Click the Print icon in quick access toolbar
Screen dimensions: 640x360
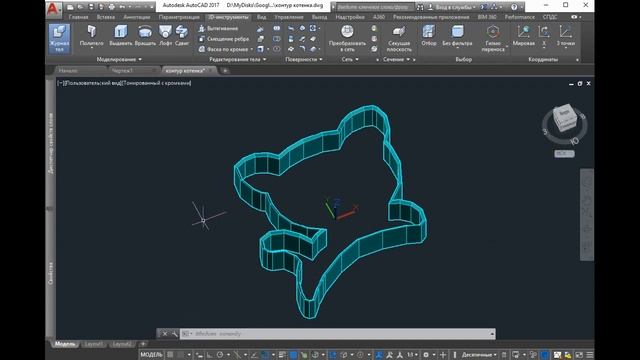[x=111, y=7]
